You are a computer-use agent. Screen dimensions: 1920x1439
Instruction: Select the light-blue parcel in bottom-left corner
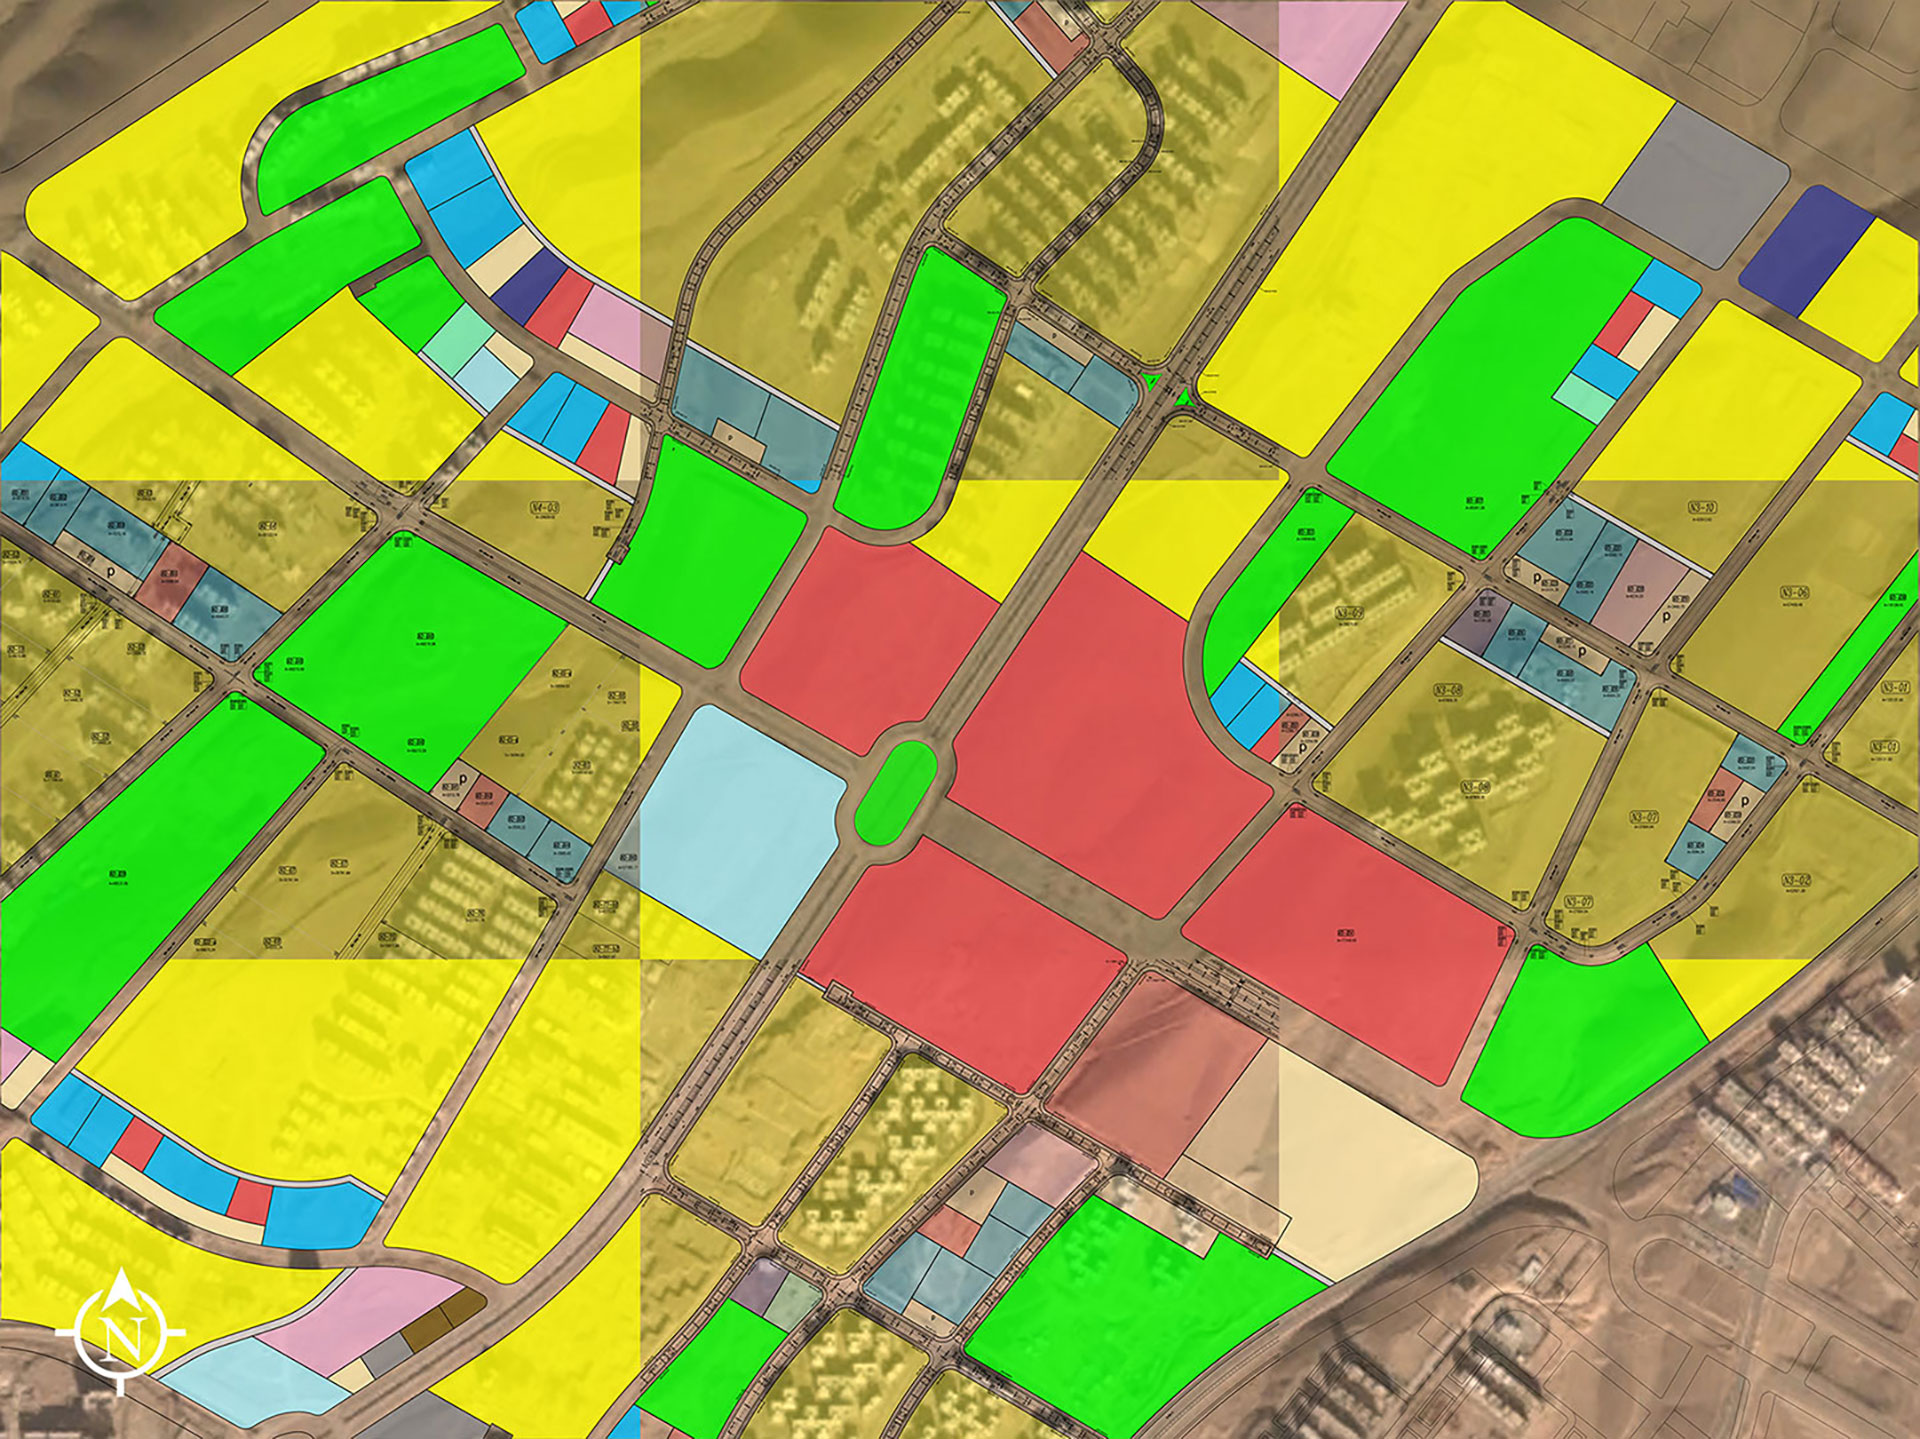pos(250,1380)
